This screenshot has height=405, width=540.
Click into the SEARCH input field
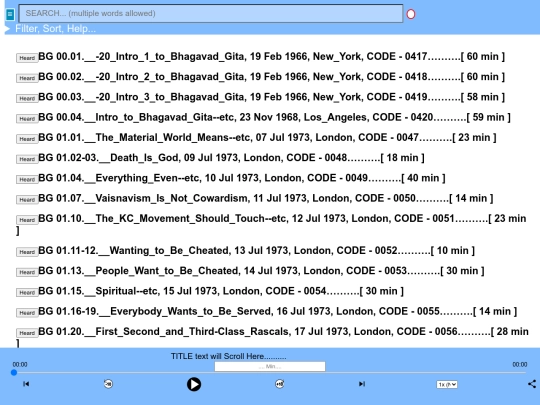[x=210, y=13]
